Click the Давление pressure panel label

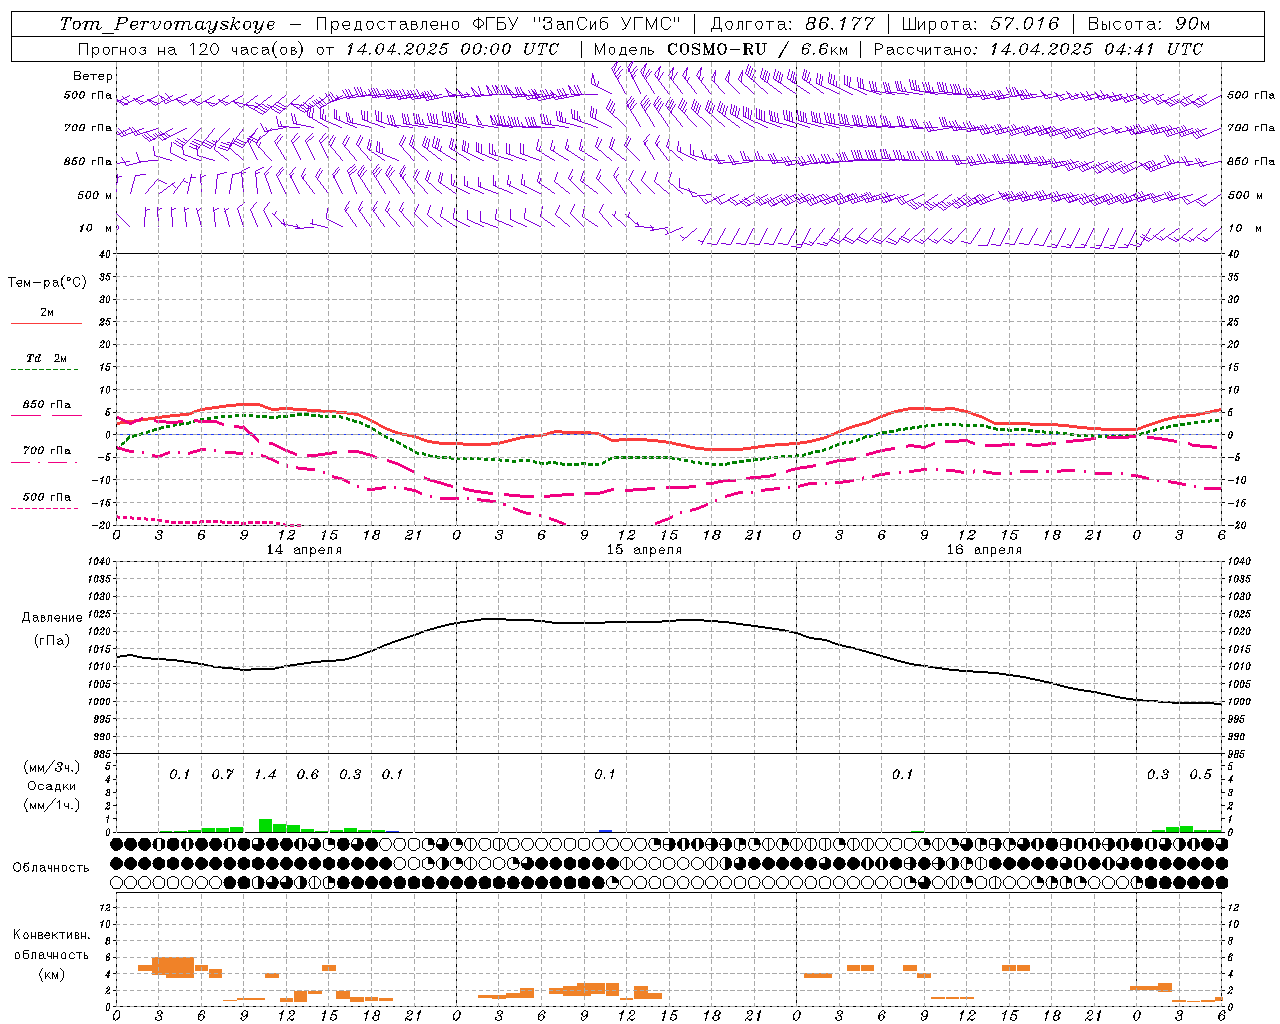click(x=52, y=618)
